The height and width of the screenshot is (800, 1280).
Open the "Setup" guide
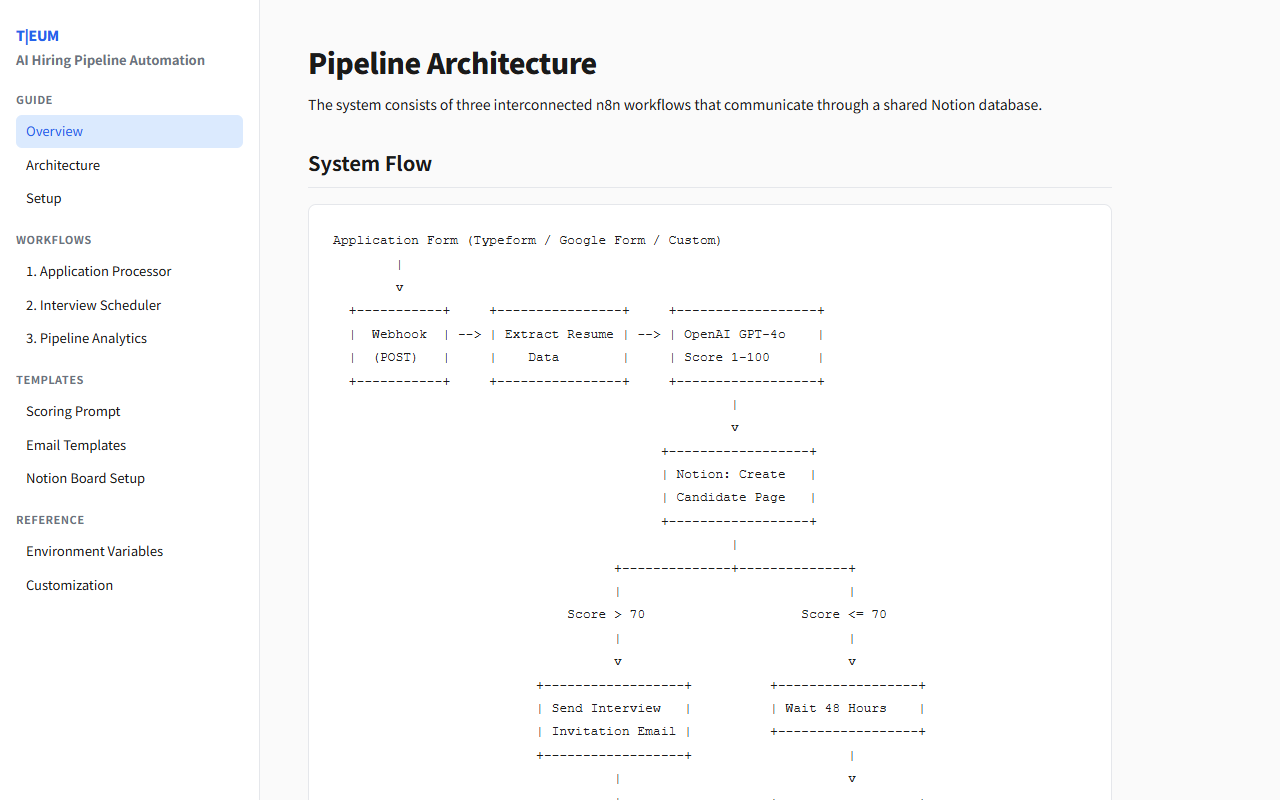(43, 198)
